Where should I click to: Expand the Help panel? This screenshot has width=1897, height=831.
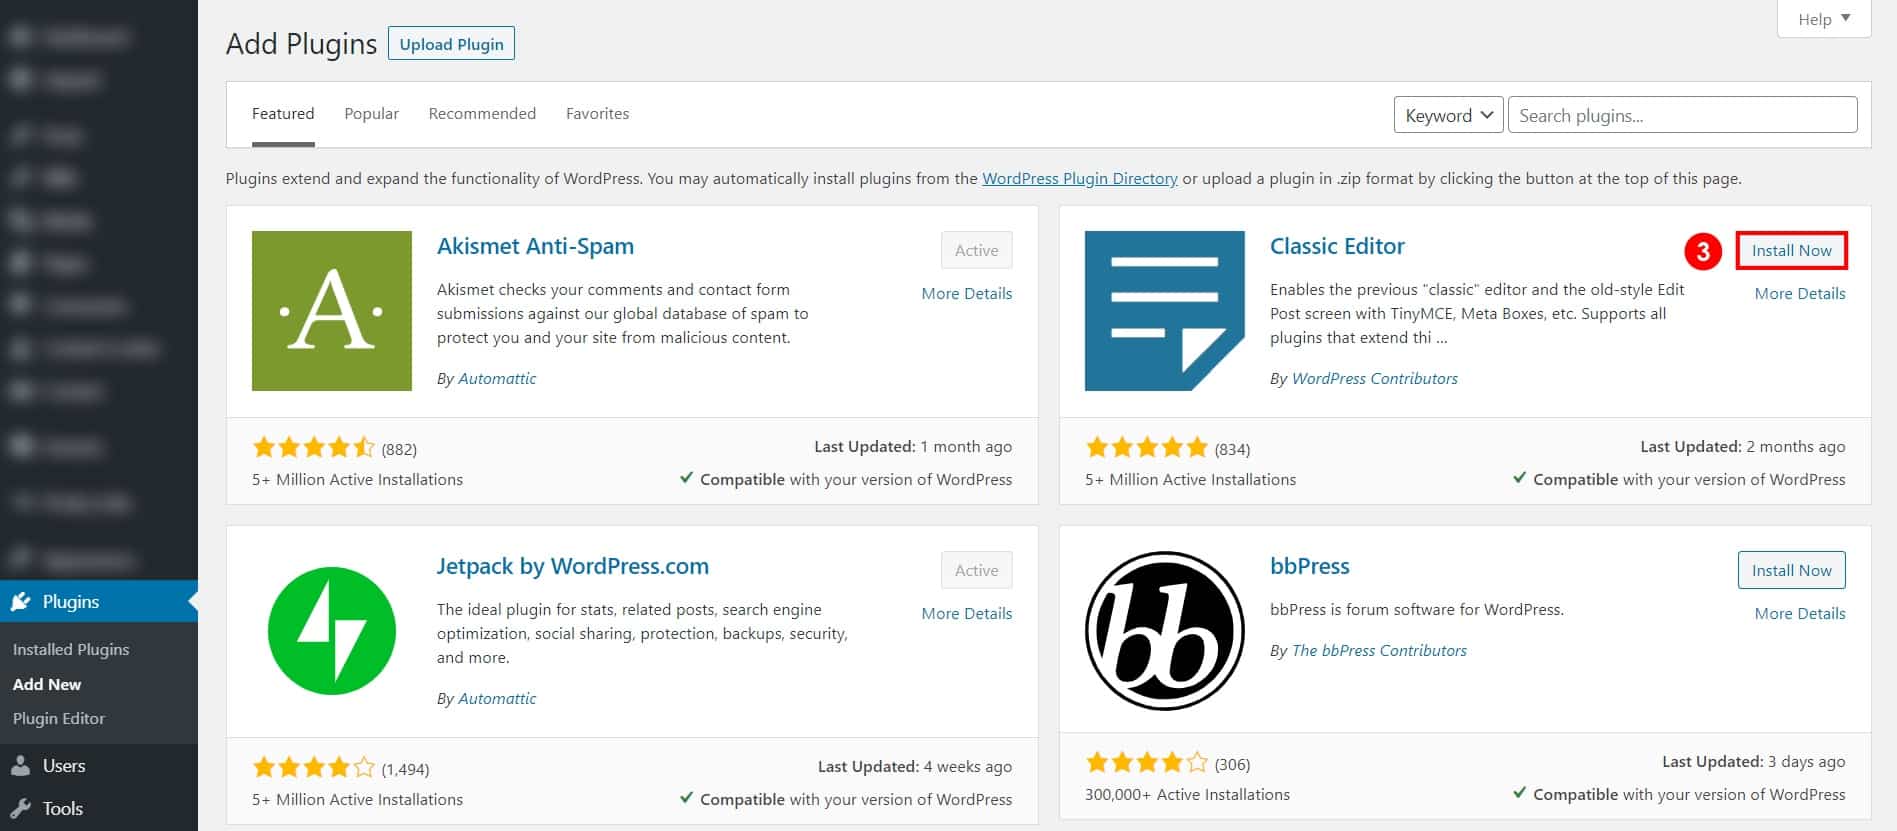point(1824,19)
